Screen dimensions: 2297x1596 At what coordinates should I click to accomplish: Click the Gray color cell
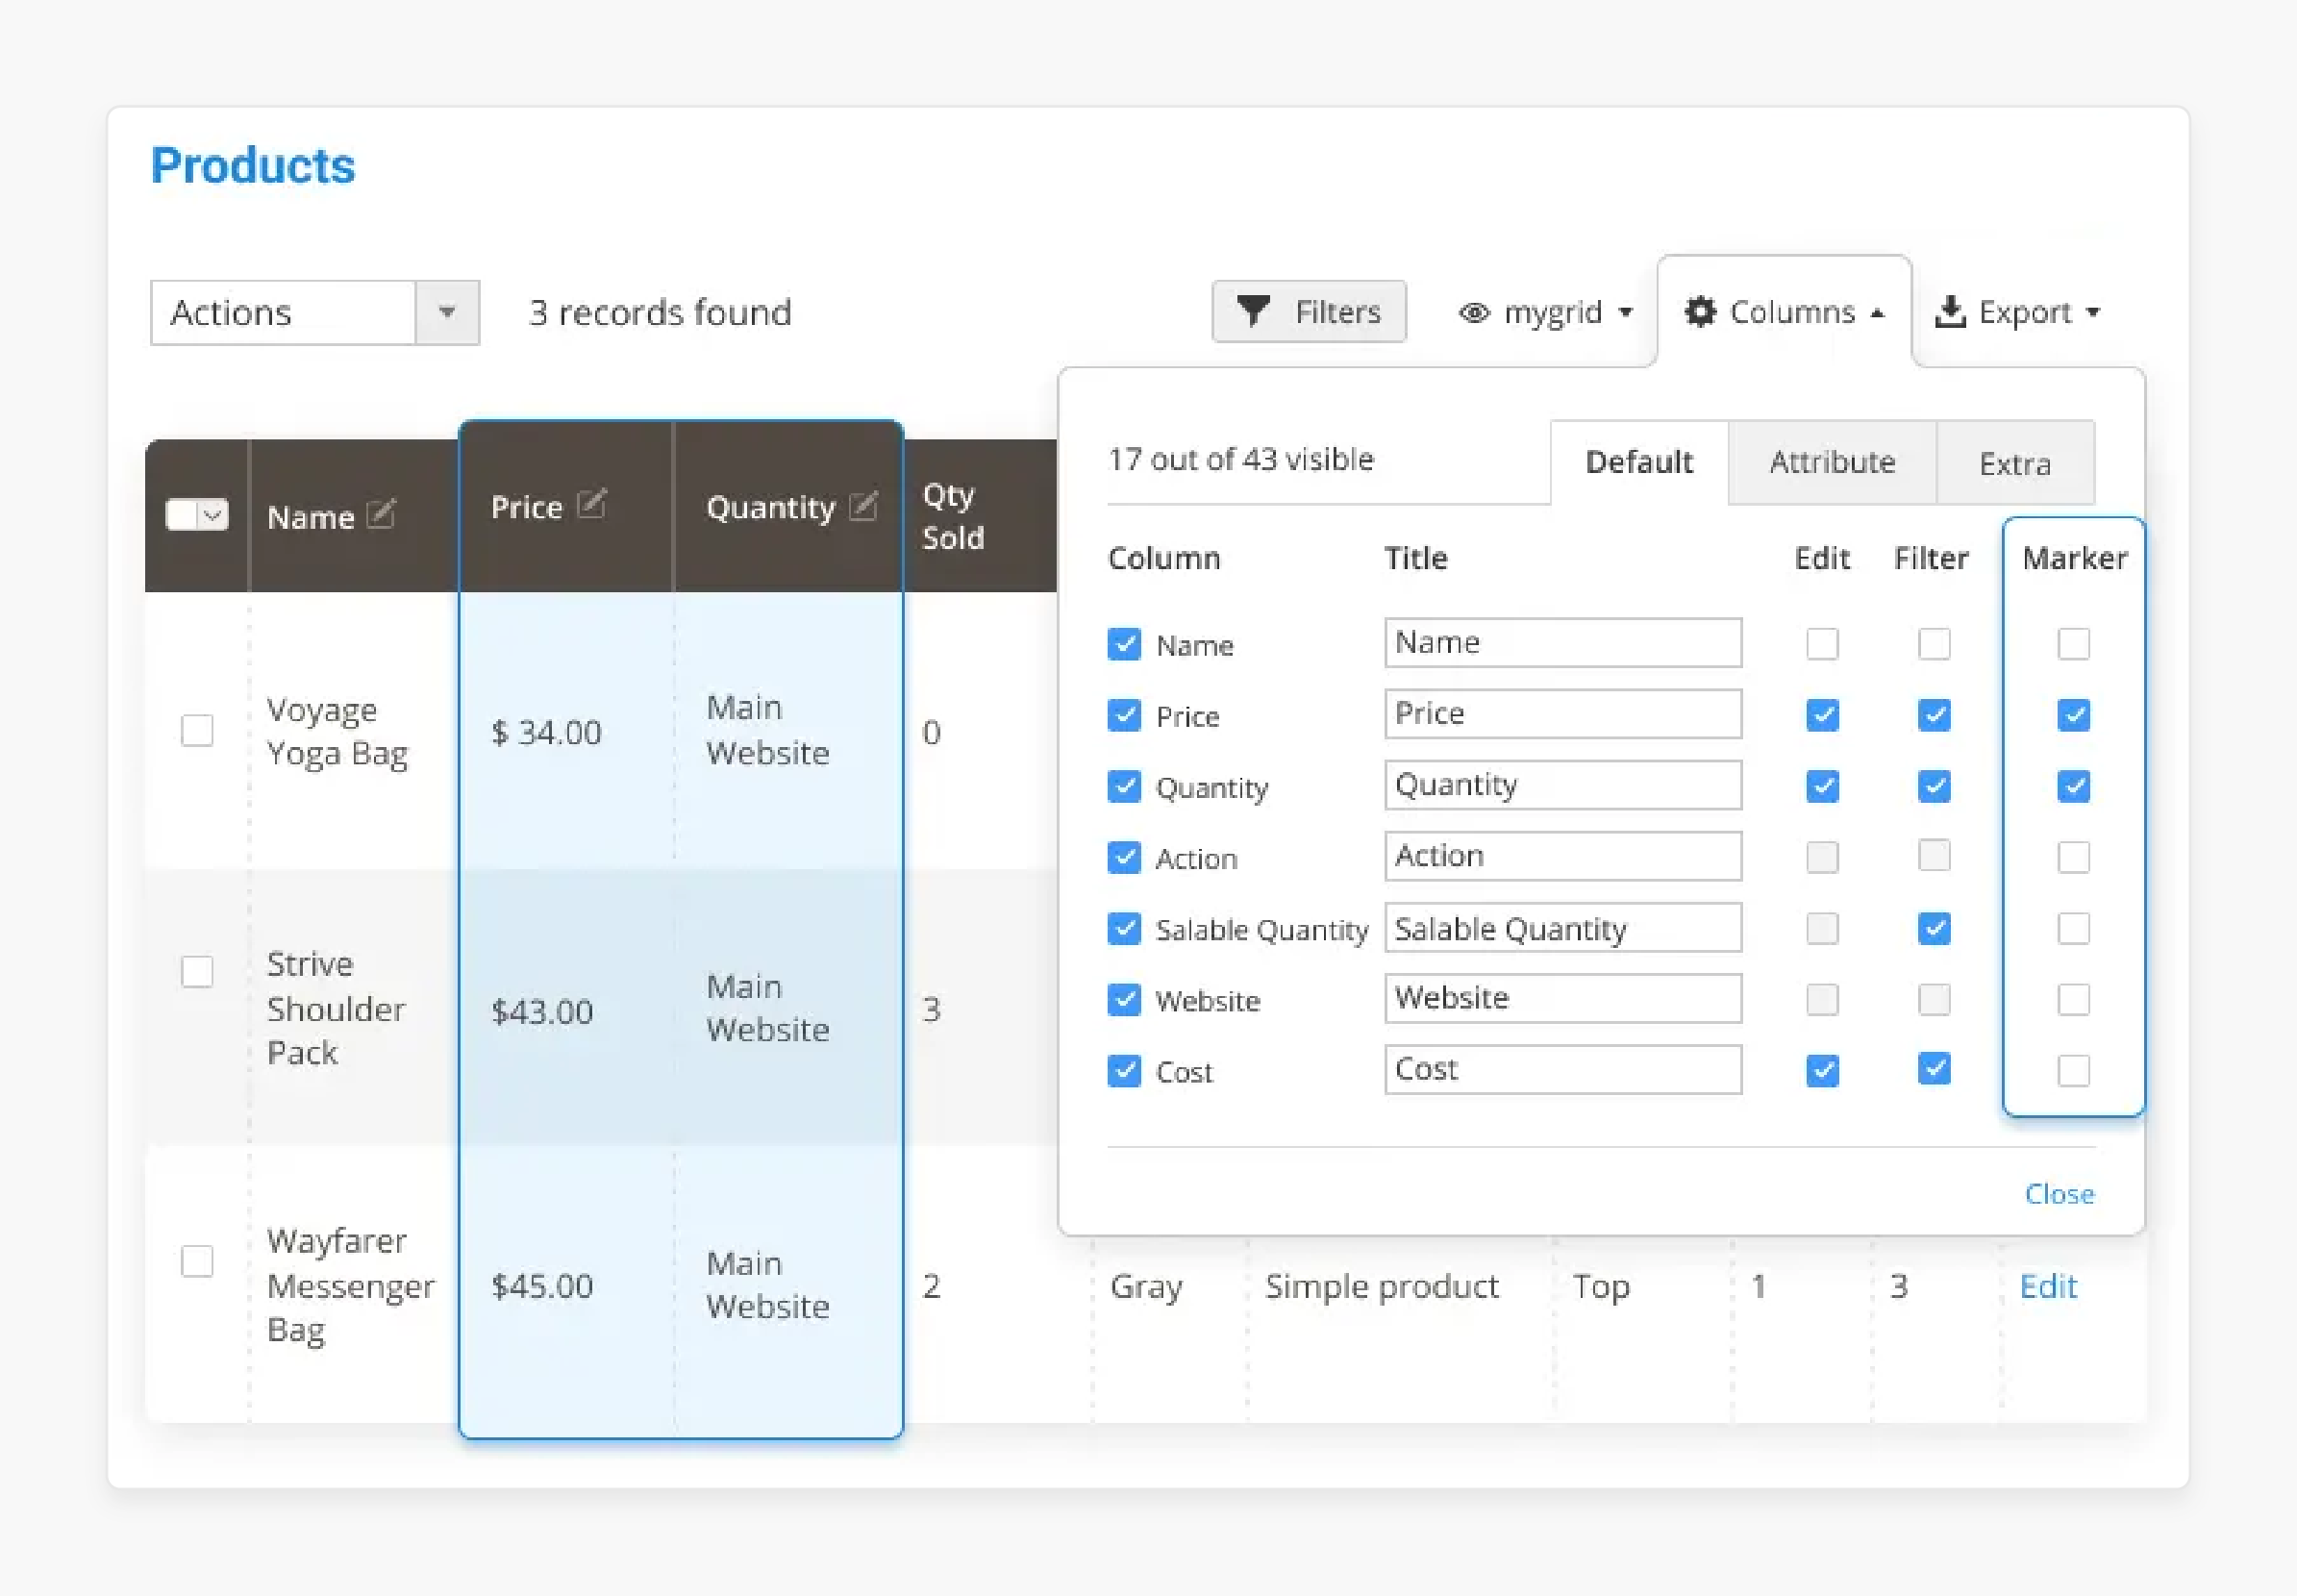click(x=1146, y=1287)
